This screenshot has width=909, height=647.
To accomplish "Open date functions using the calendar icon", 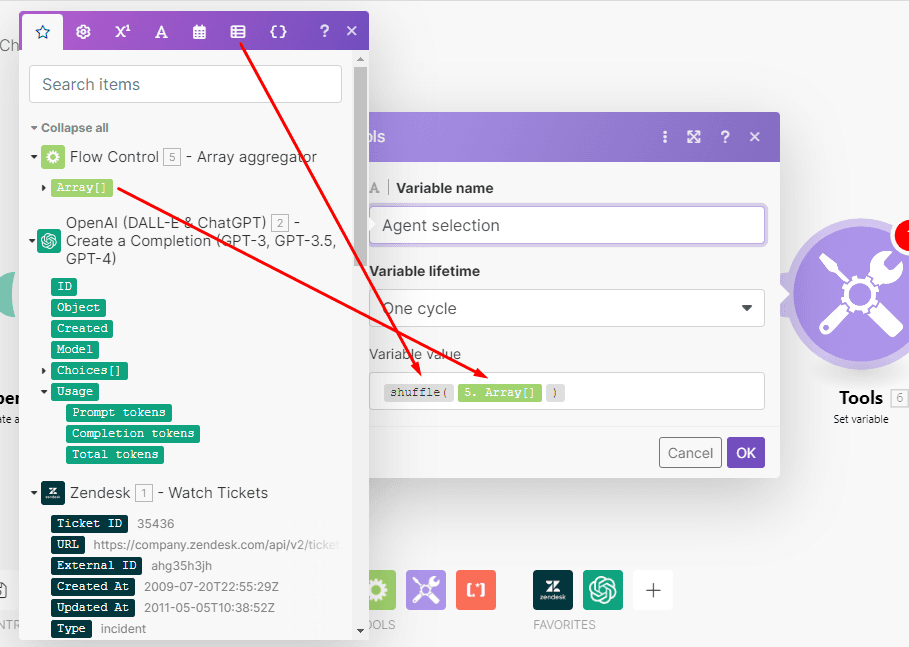I will point(199,31).
